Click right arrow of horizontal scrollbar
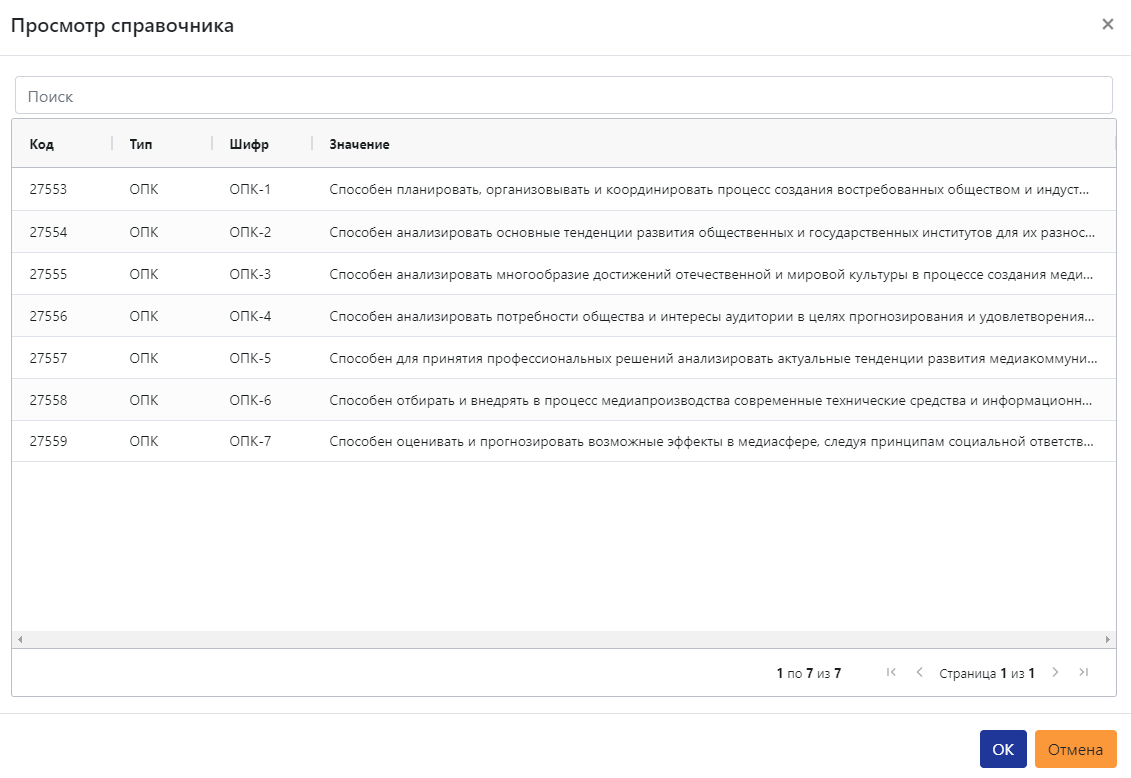Viewport: 1131px width, 778px height. [x=1108, y=640]
